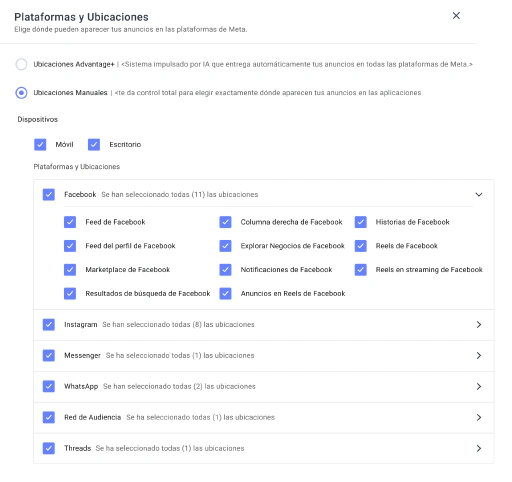Collapse the Facebook placements section
The width and height of the screenshot is (512, 482).
coord(479,194)
